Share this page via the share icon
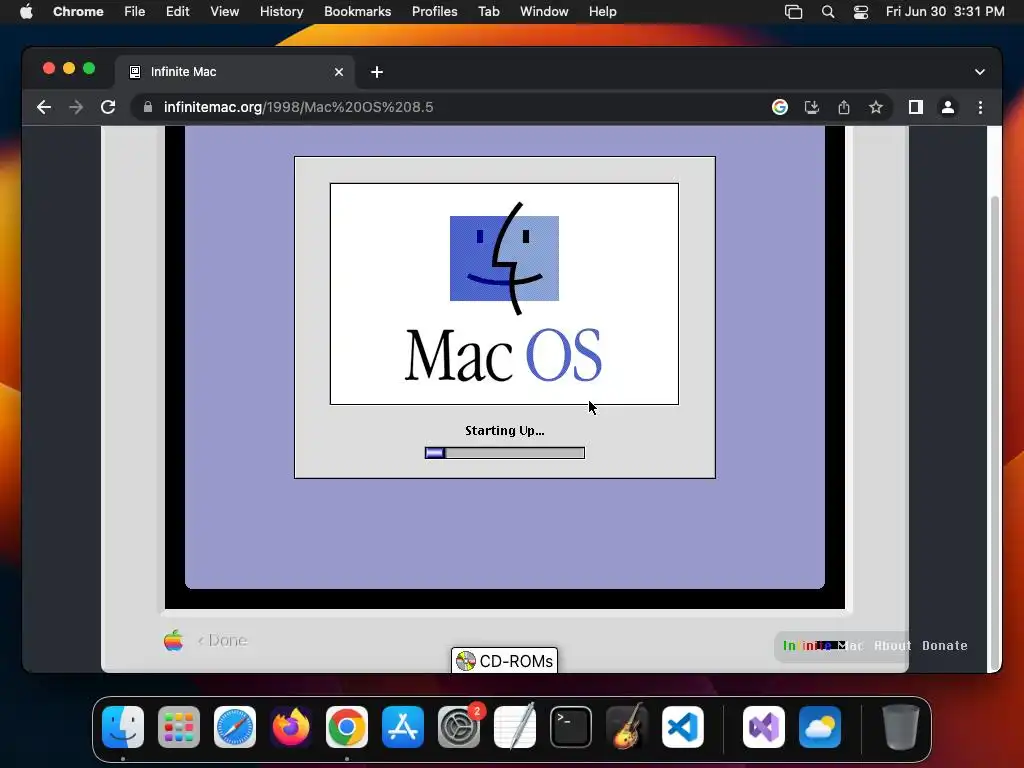1024x768 pixels. coord(844,107)
